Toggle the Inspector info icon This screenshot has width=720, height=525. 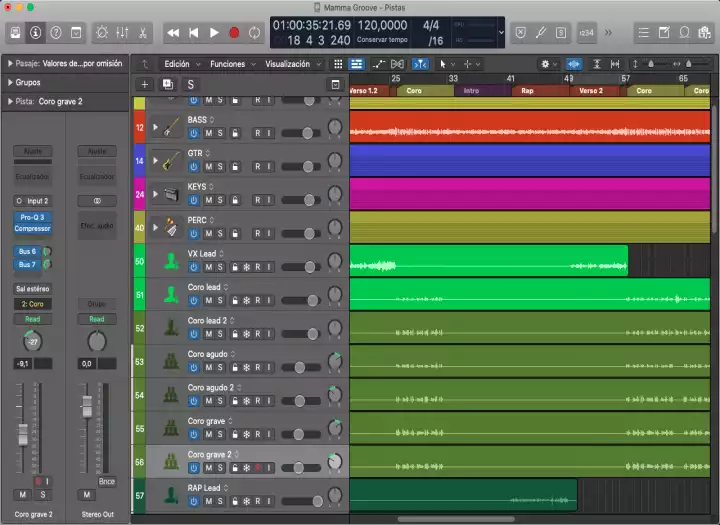click(x=35, y=33)
